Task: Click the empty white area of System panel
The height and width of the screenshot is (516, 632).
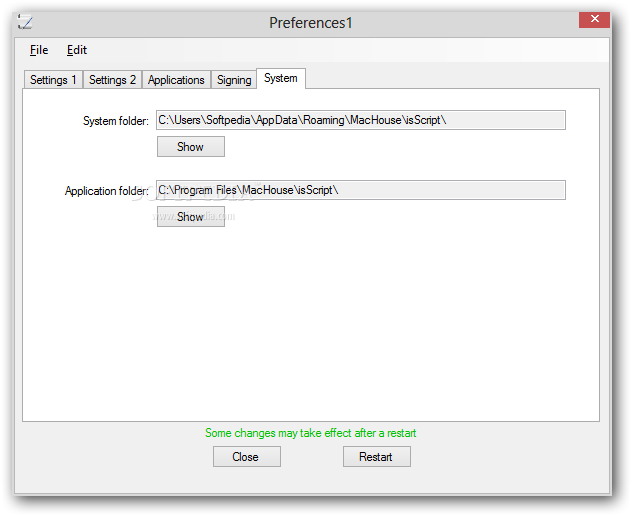Action: [x=311, y=322]
